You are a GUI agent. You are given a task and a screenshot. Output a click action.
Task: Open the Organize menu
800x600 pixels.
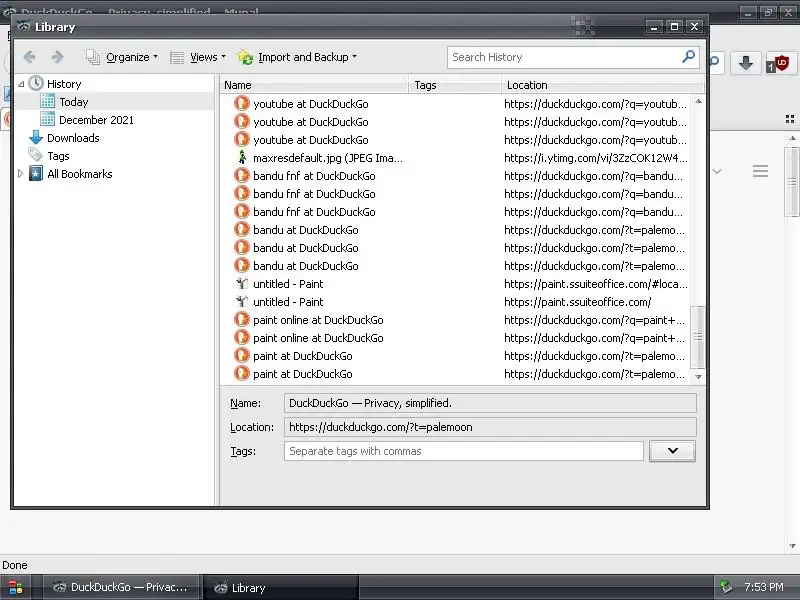[x=121, y=57]
